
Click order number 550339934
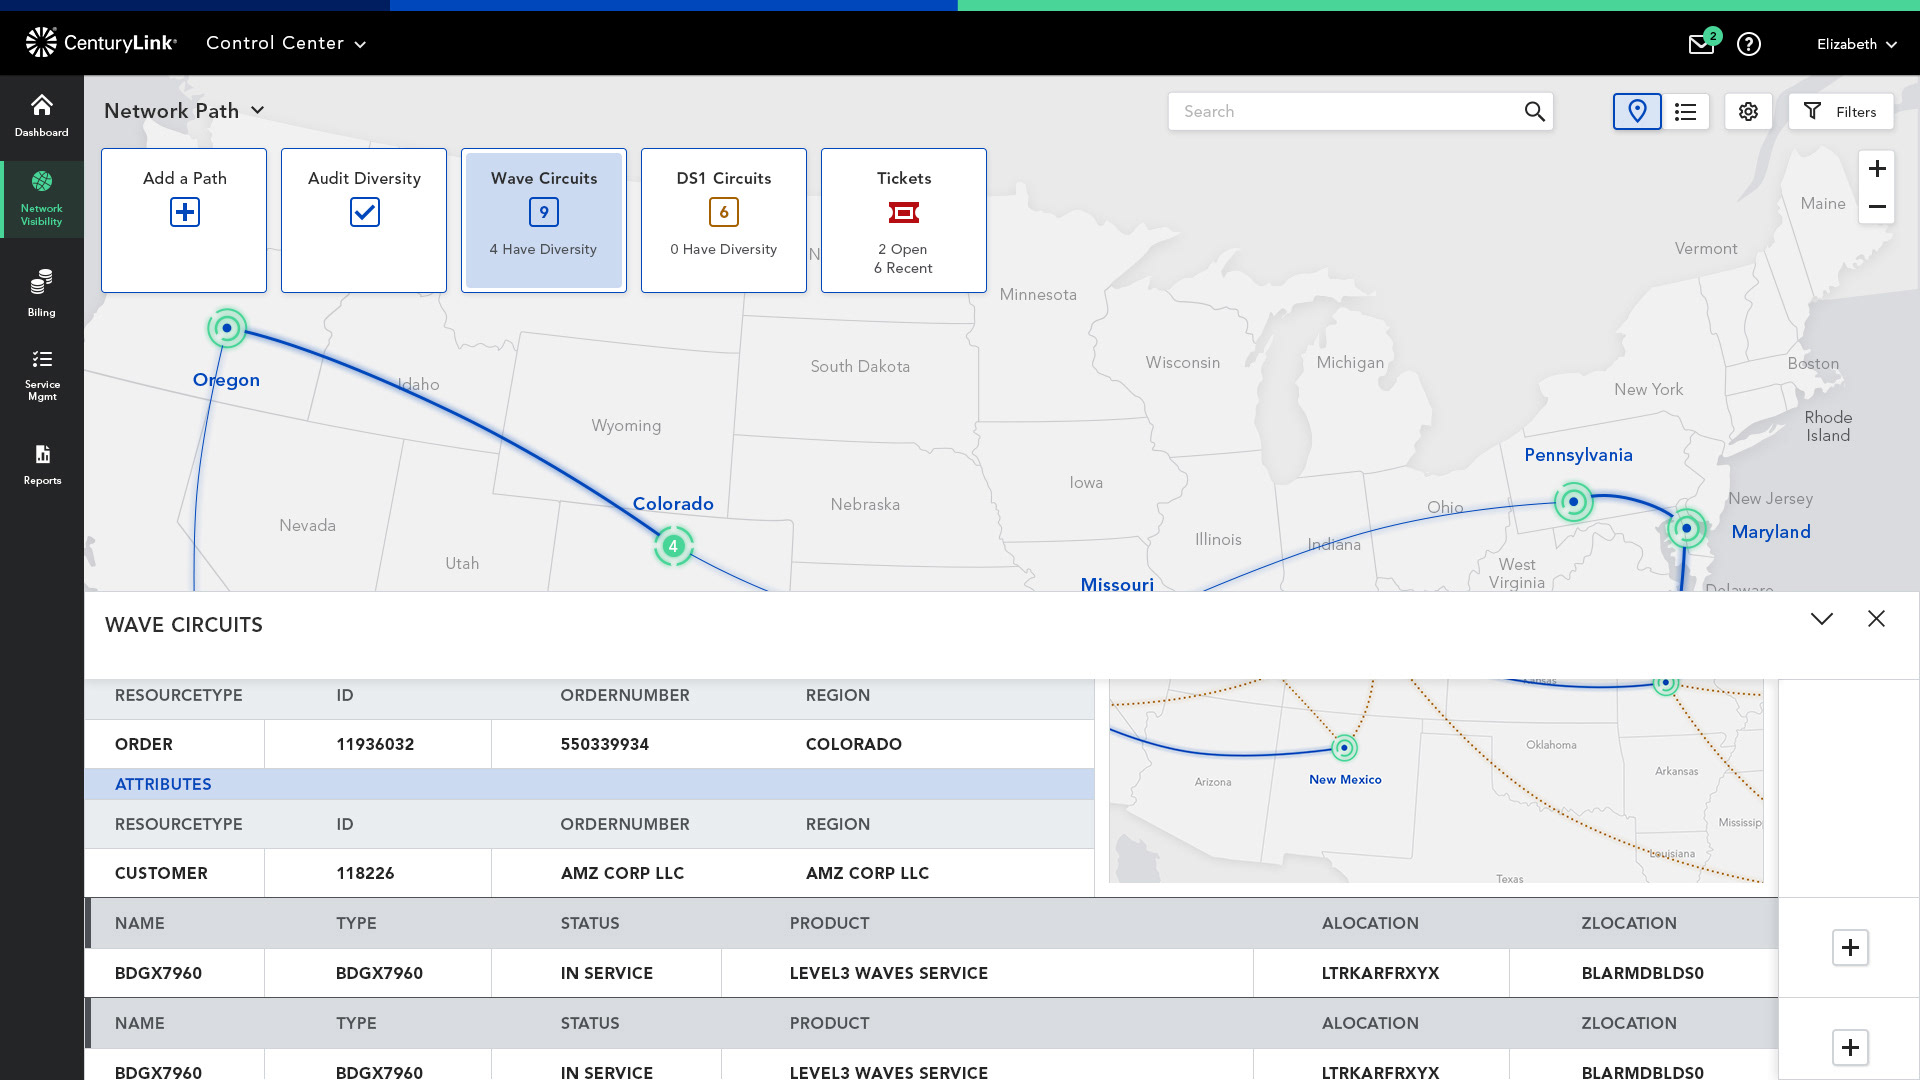pyautogui.click(x=605, y=744)
